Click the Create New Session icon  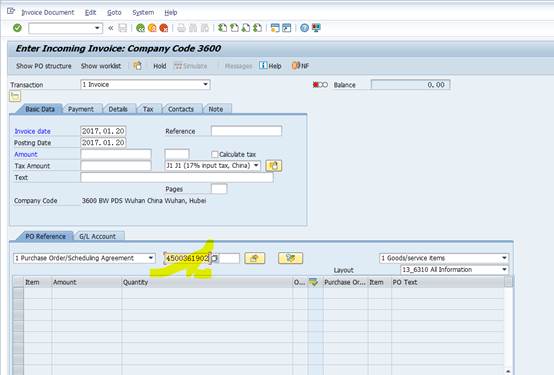[x=275, y=28]
